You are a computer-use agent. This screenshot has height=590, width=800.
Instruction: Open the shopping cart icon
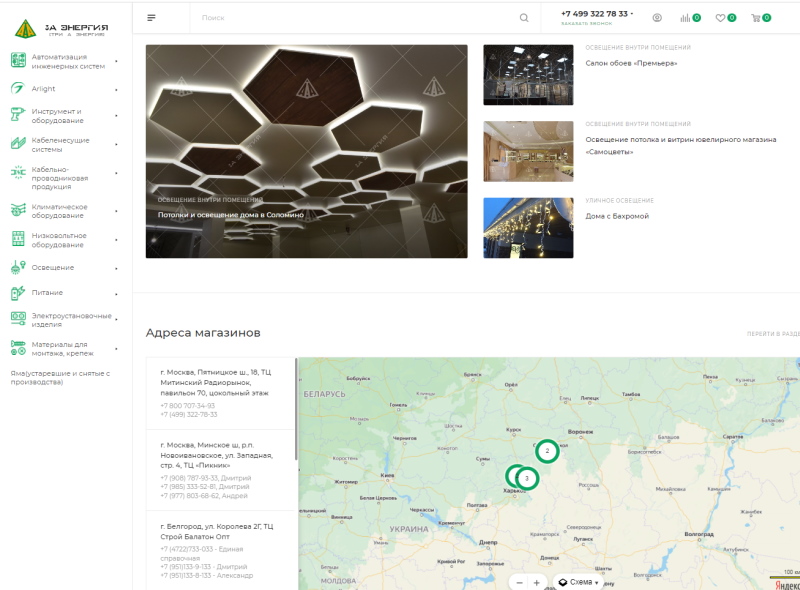tap(756, 18)
